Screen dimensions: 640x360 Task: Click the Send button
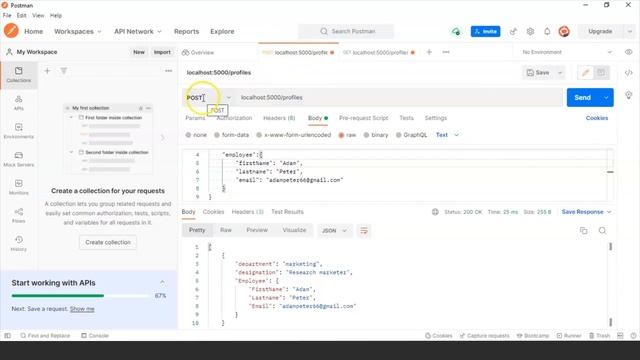pyautogui.click(x=582, y=98)
